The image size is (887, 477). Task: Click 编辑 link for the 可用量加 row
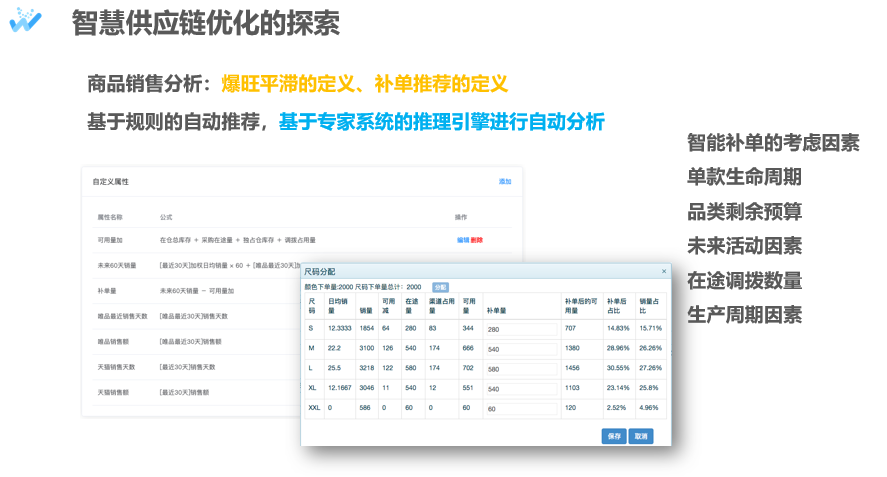pyautogui.click(x=463, y=240)
